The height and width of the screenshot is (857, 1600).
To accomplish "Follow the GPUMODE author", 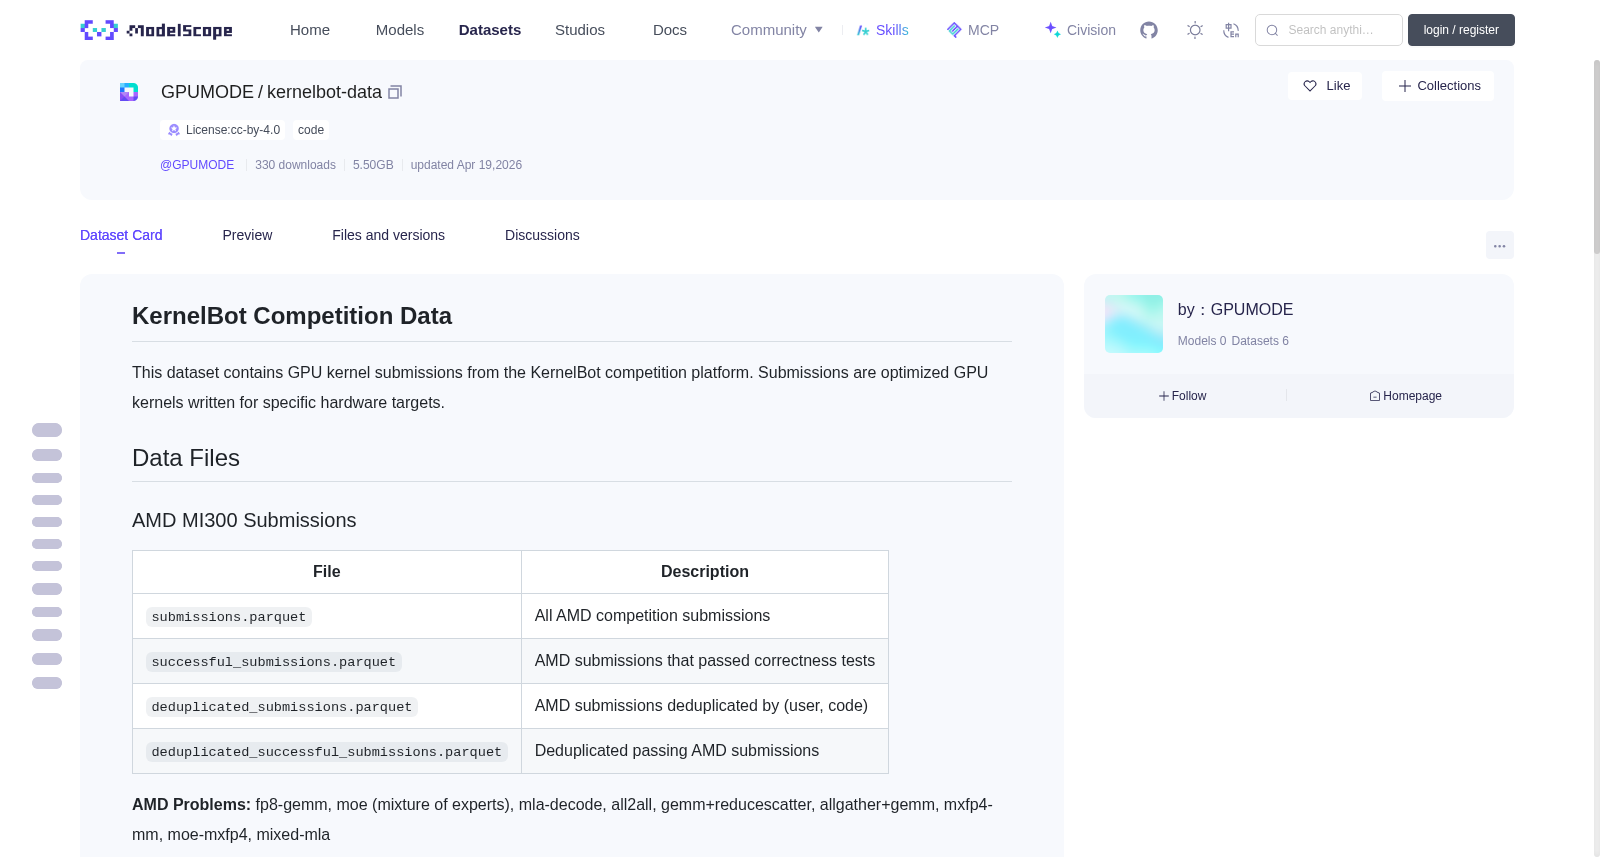I will 1183,396.
